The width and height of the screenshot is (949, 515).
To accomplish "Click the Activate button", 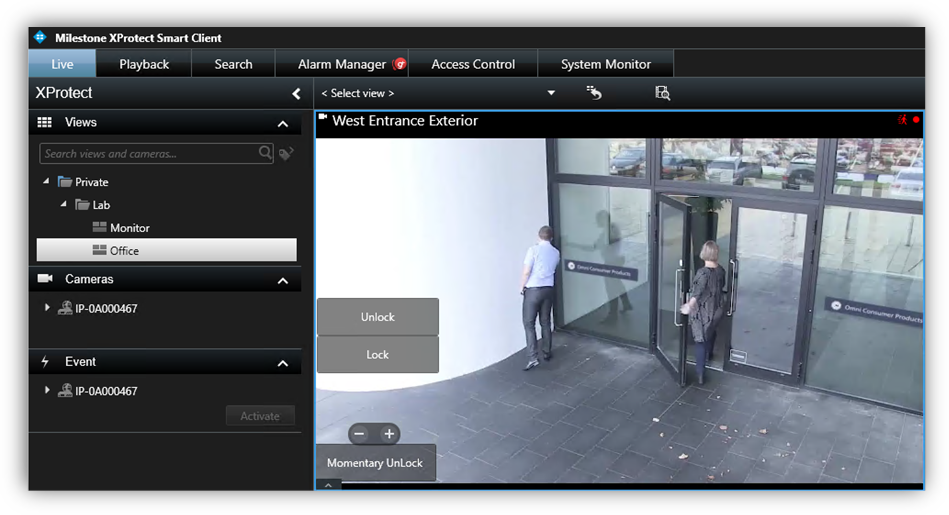I will pyautogui.click(x=260, y=416).
